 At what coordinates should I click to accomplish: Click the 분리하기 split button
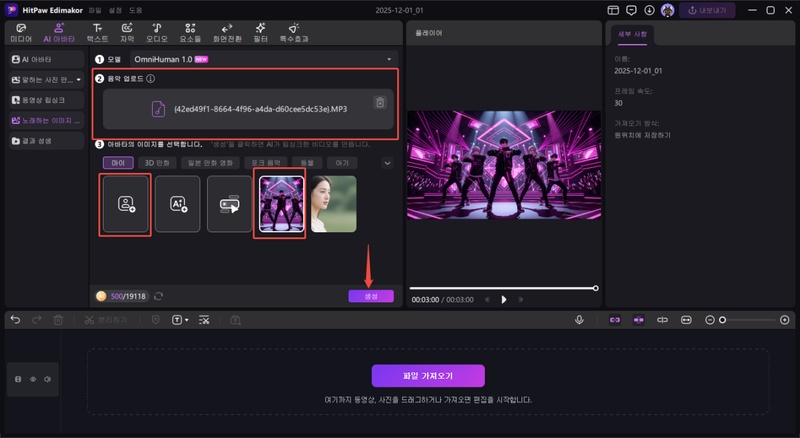point(105,320)
